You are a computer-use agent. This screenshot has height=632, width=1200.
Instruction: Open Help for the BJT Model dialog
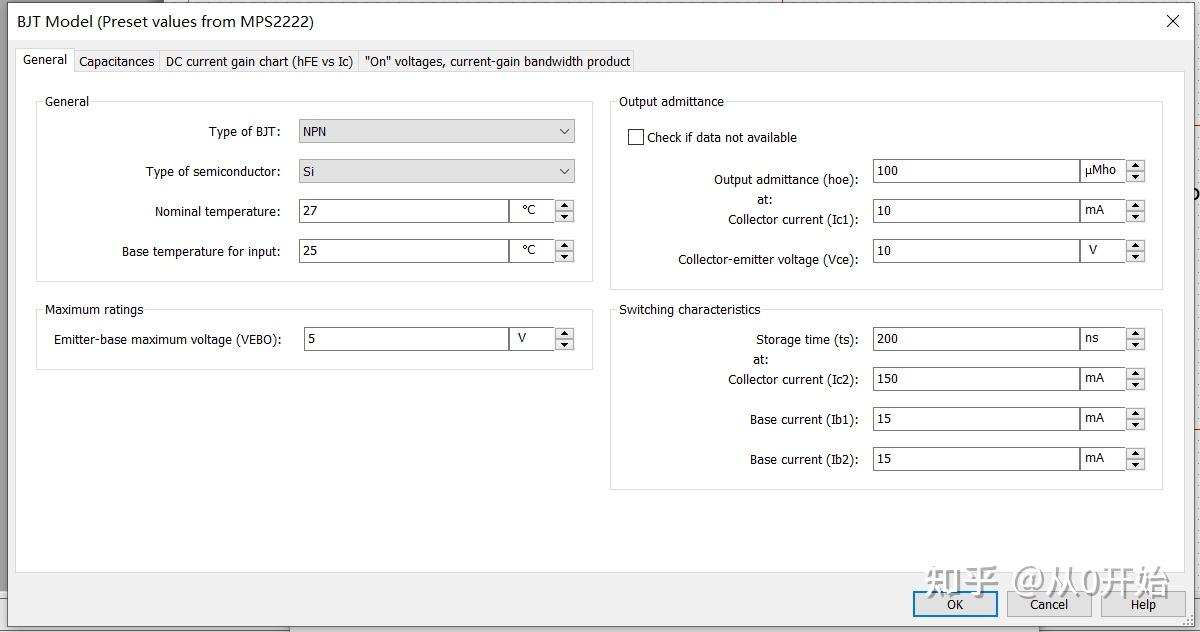click(x=1143, y=604)
